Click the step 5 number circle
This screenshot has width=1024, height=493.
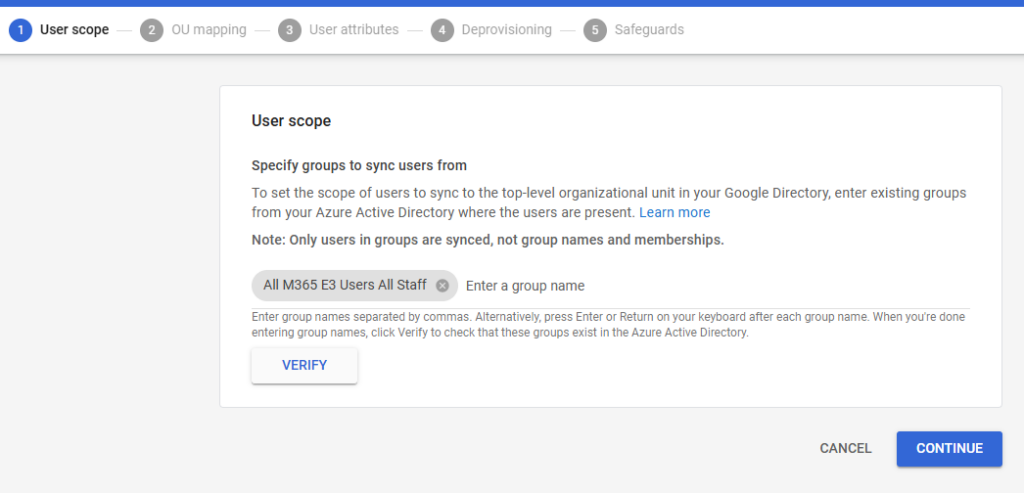pos(595,30)
